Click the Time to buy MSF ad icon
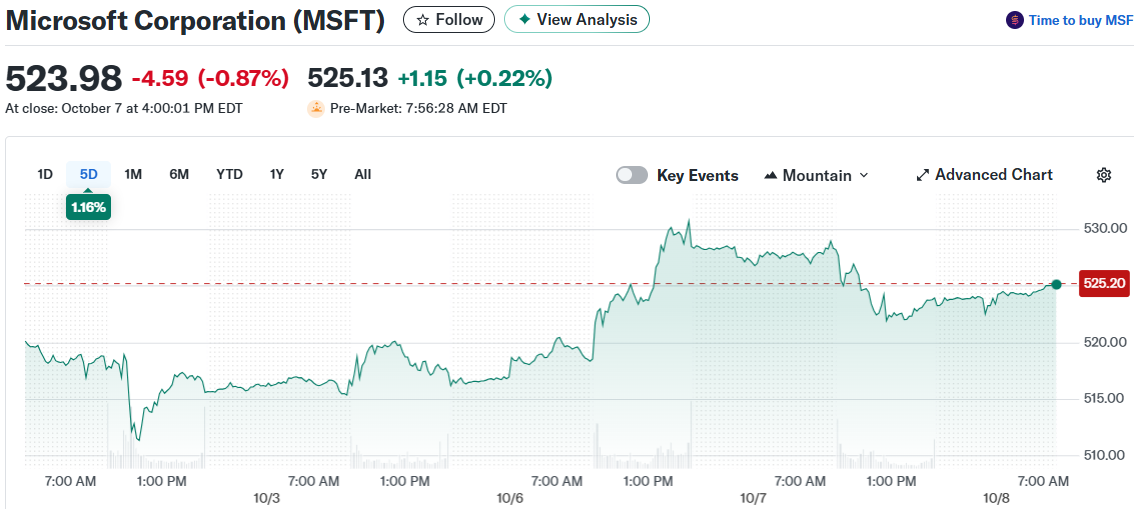1134x509 pixels. point(1015,20)
